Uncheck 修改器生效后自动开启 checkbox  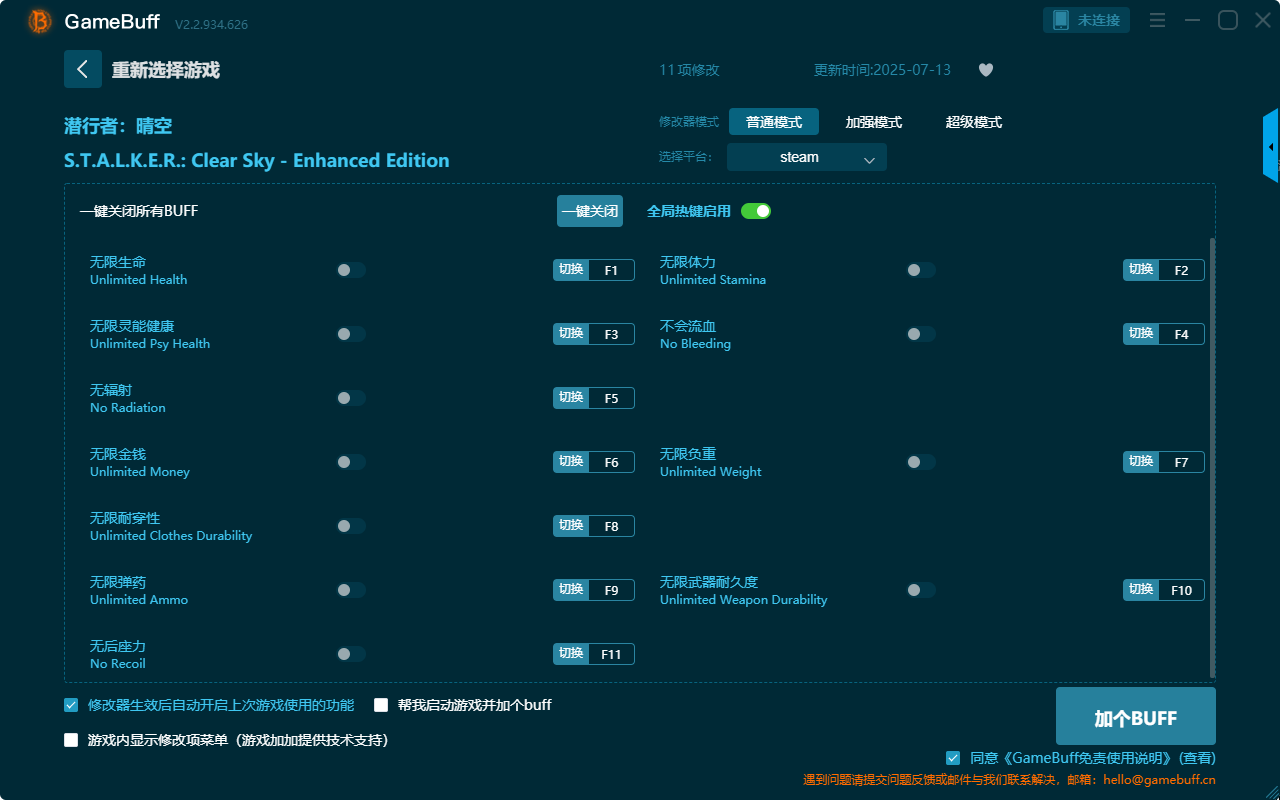point(71,705)
